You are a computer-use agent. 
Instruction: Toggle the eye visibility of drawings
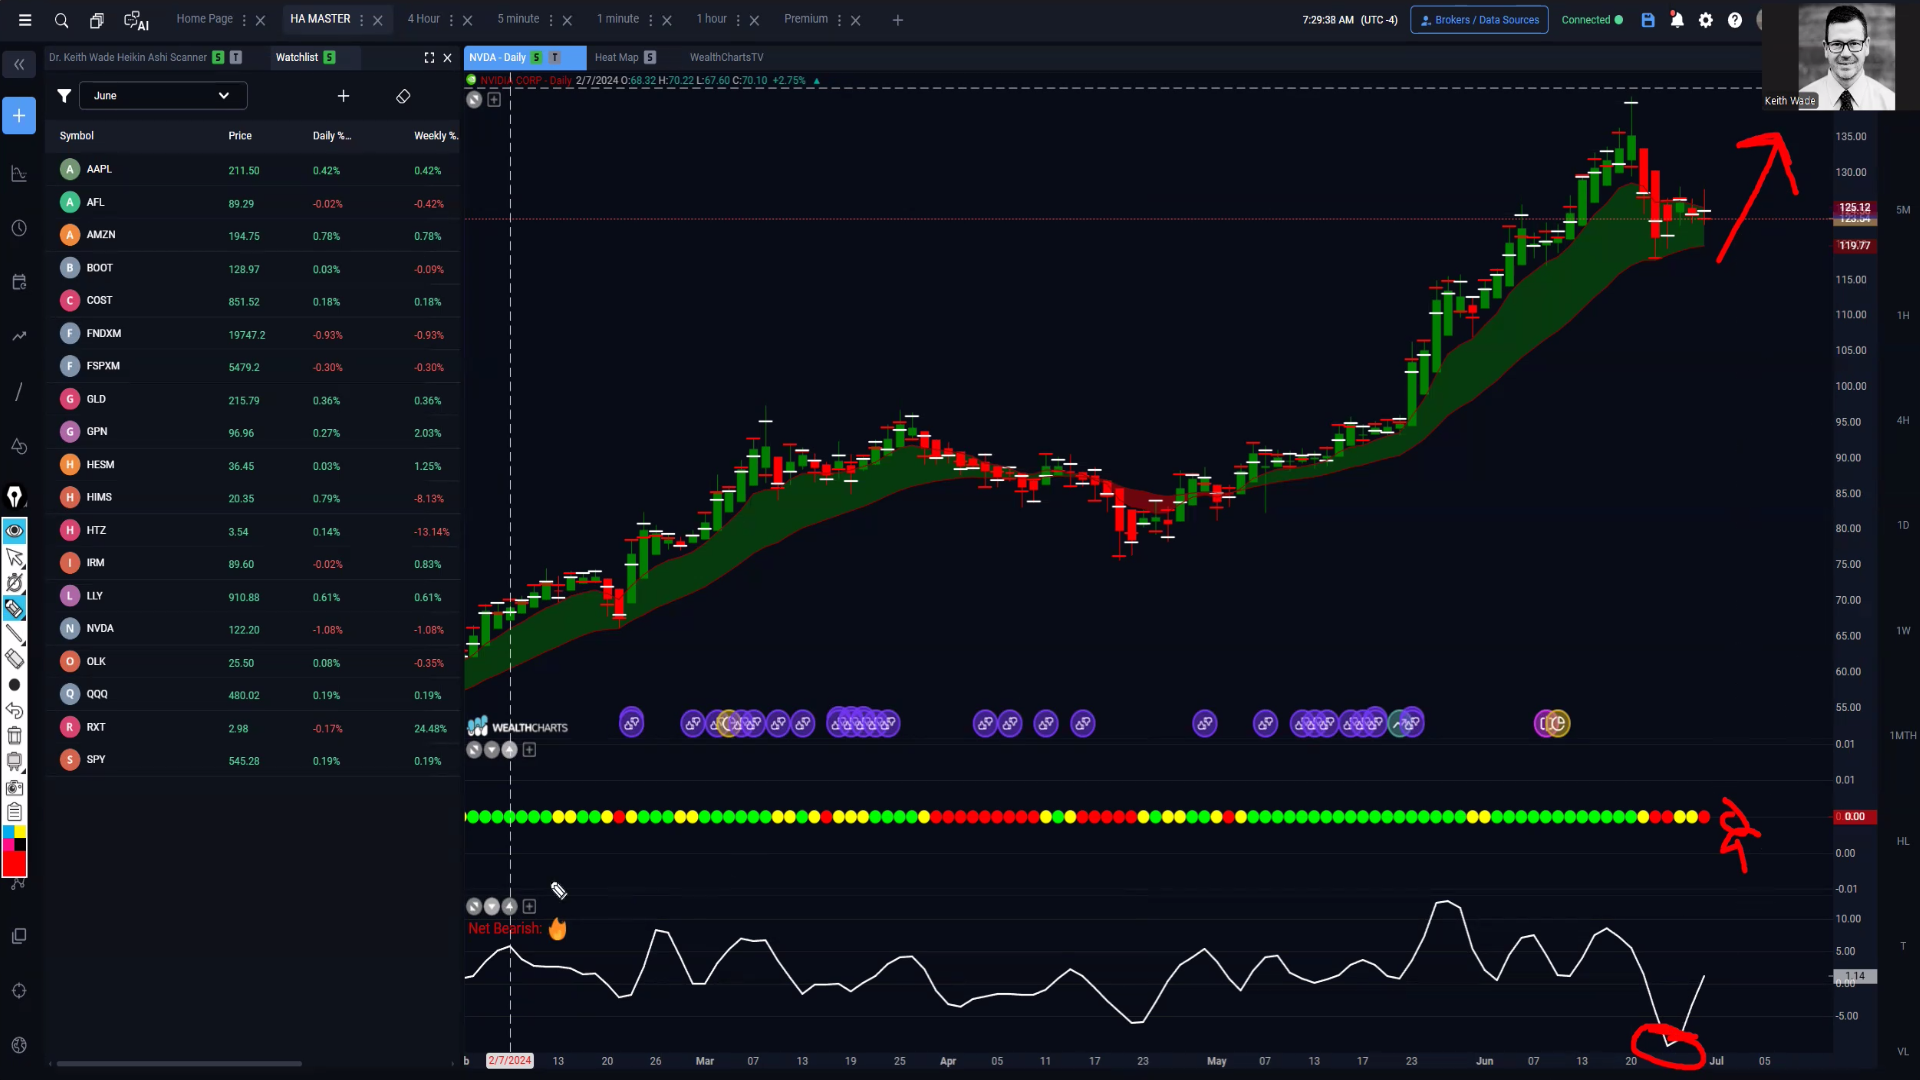(x=14, y=530)
